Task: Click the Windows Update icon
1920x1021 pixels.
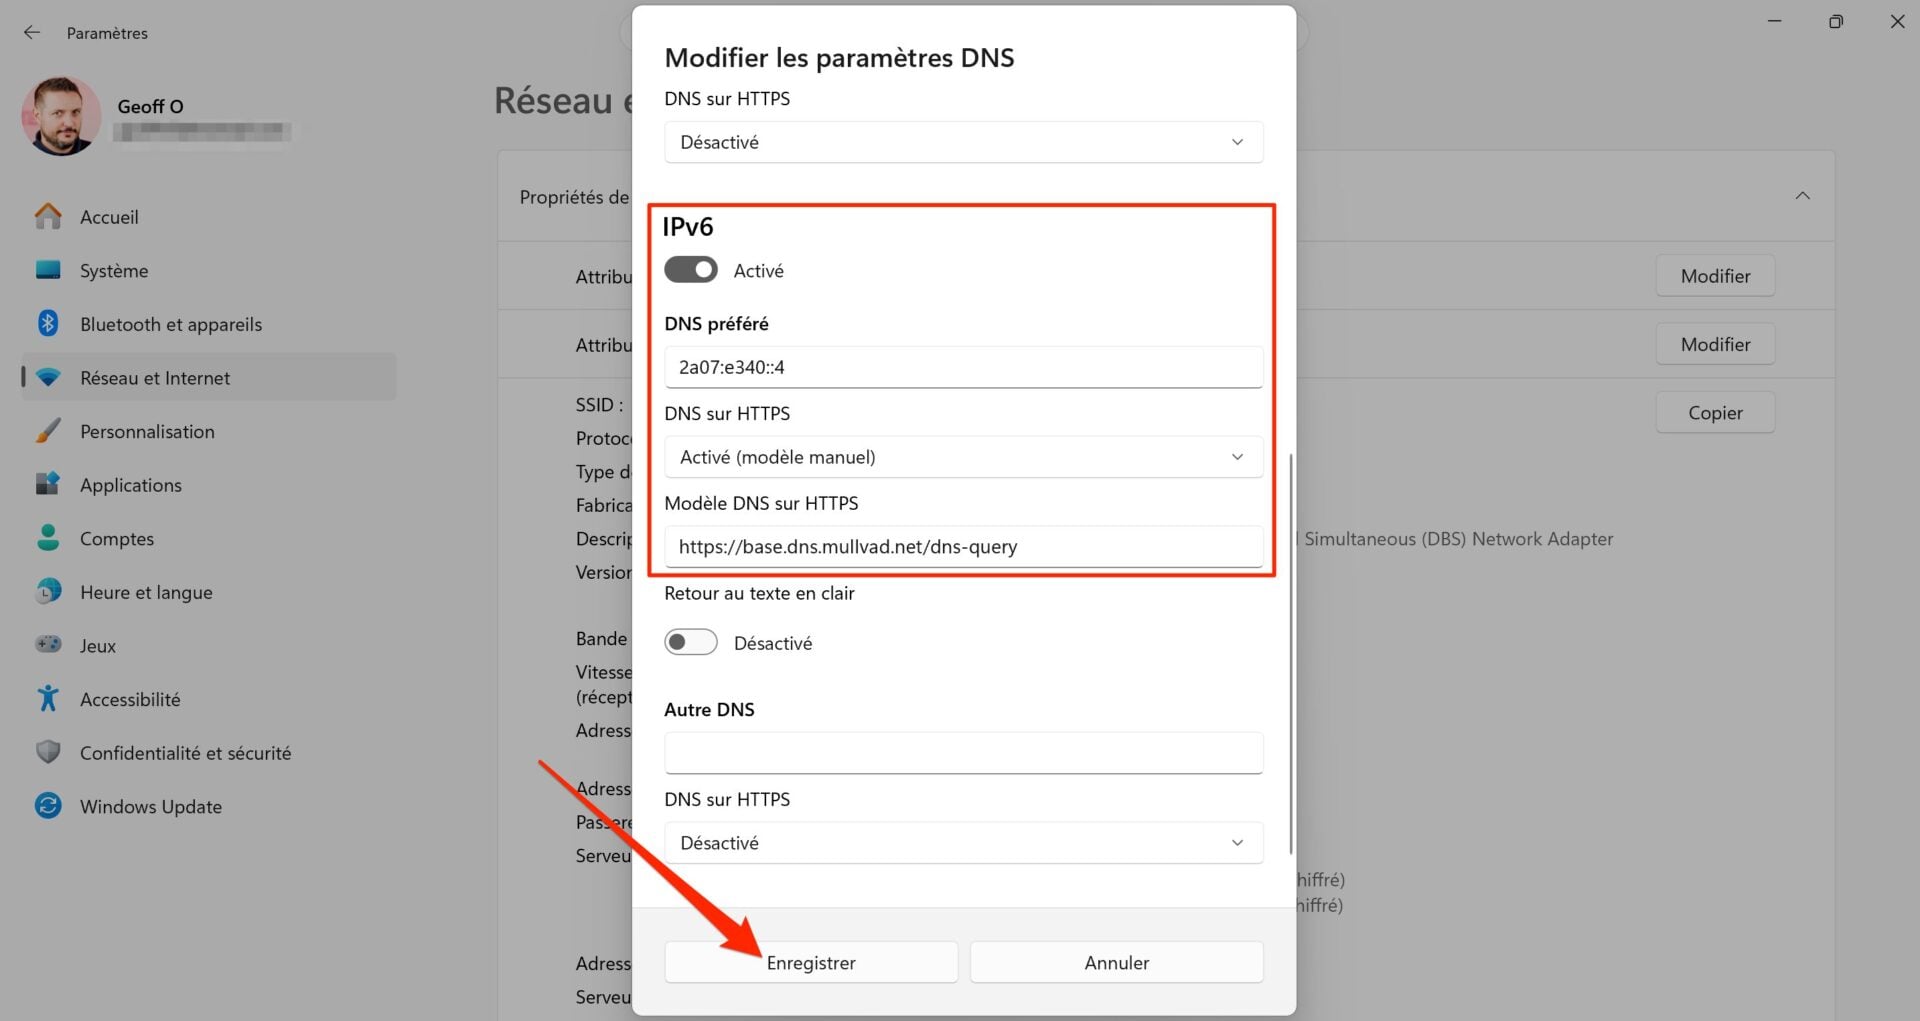Action: click(48, 806)
